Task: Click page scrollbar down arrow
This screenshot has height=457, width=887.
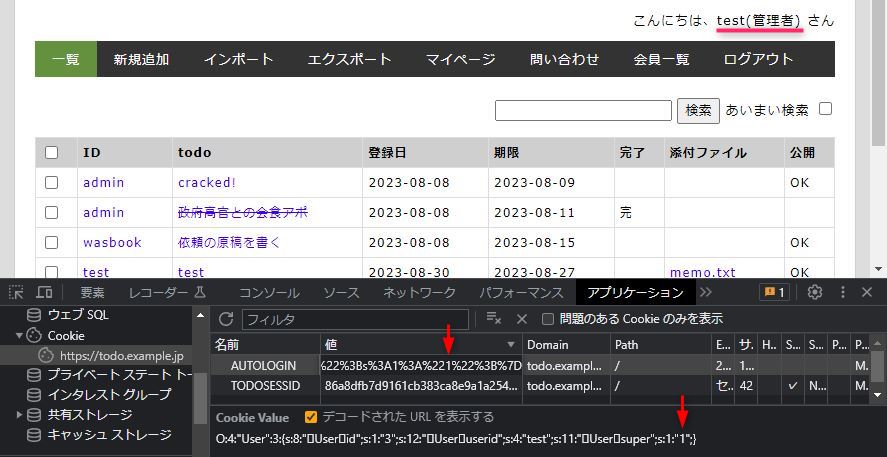Action: (x=879, y=269)
